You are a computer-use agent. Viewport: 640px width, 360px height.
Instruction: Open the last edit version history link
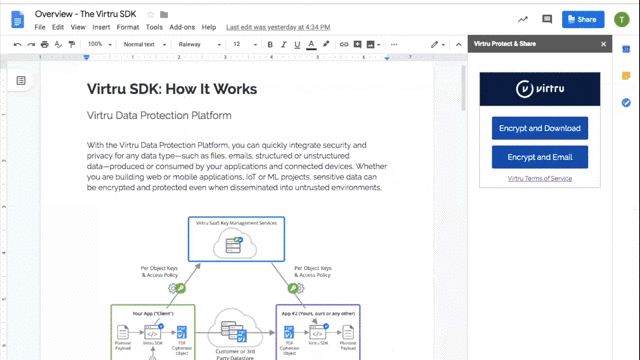tap(278, 27)
